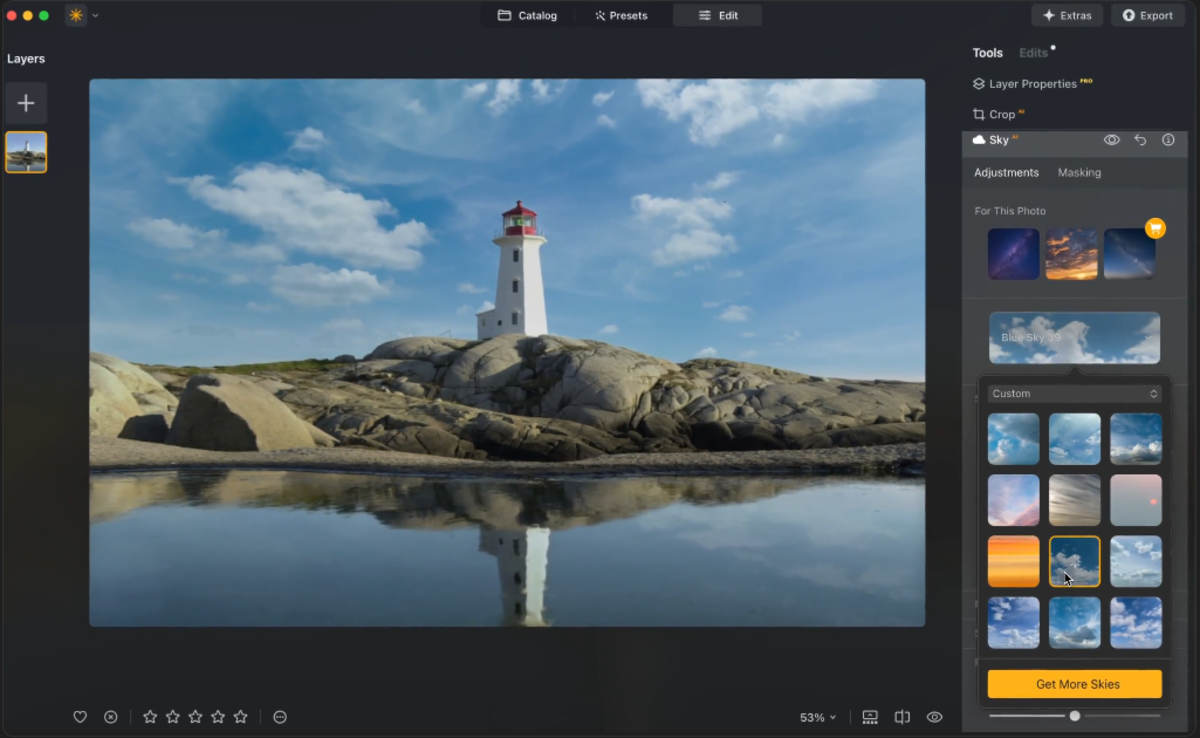View info about the Sky AI tool

(x=1168, y=140)
